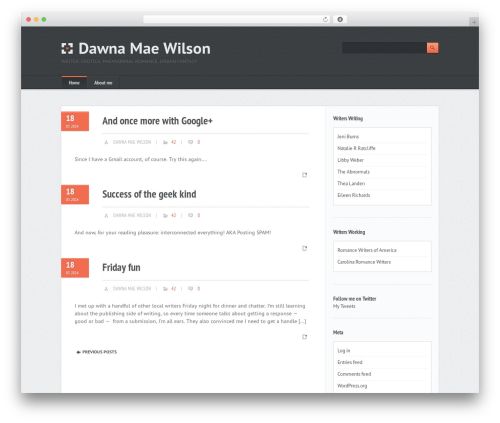Click the author icon of Google+ post
Viewport: 500px width, 423px height.
pyautogui.click(x=106, y=142)
